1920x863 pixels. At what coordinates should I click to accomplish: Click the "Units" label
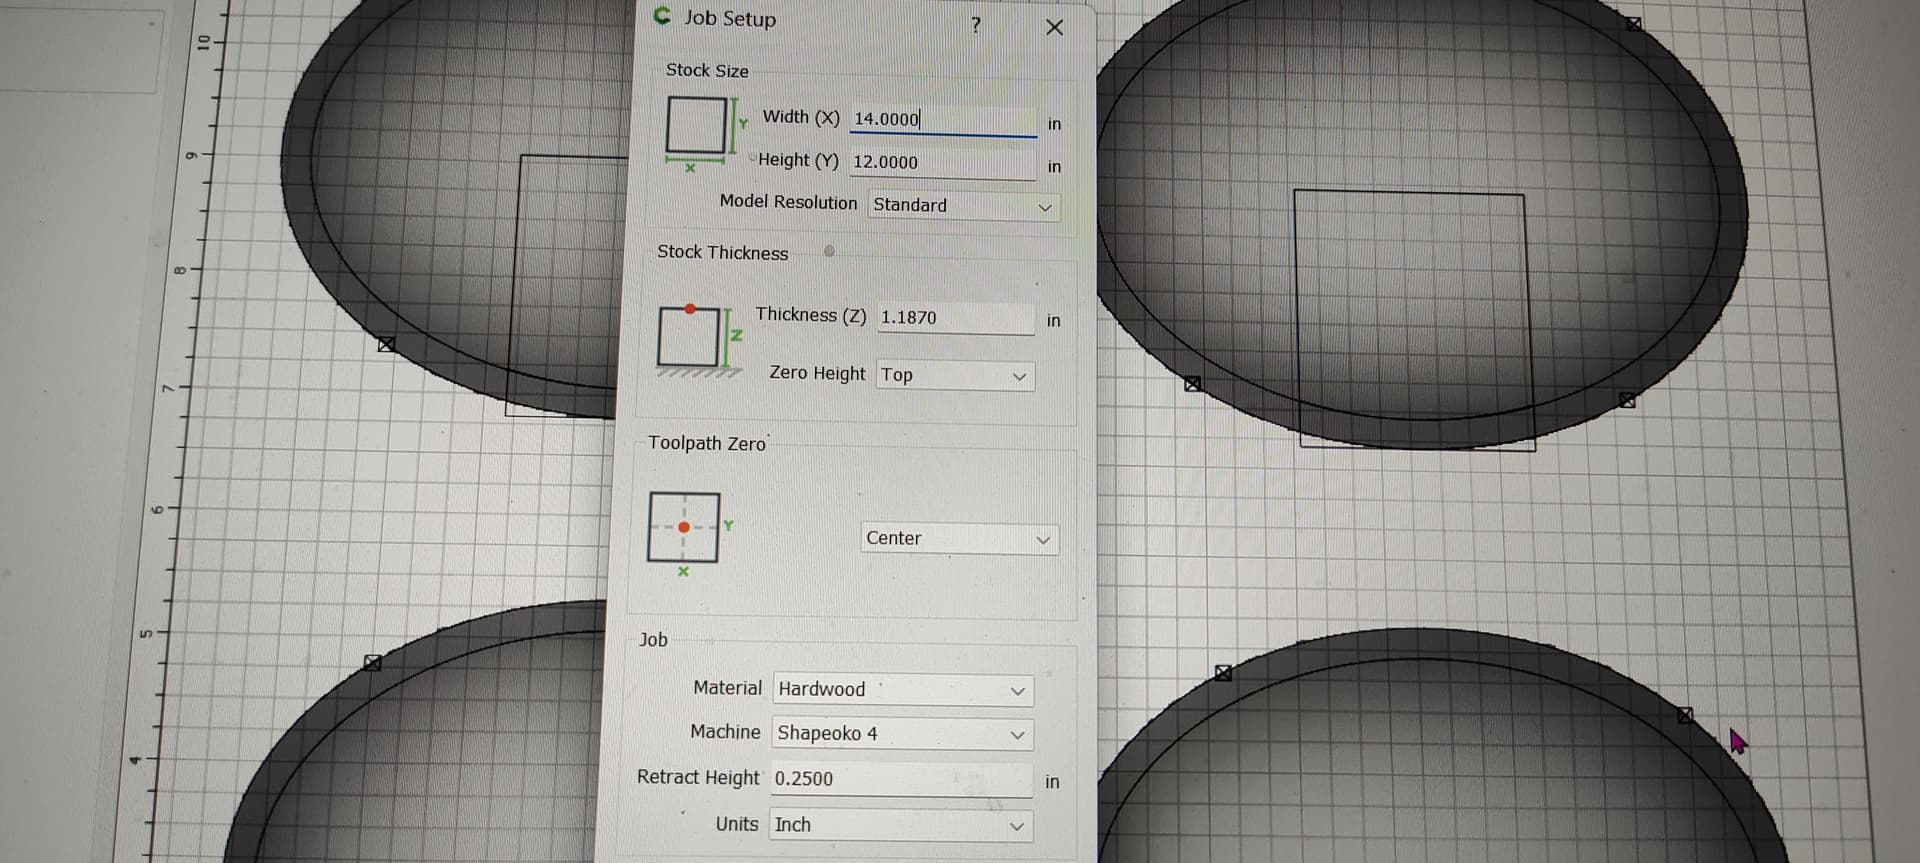(x=736, y=824)
